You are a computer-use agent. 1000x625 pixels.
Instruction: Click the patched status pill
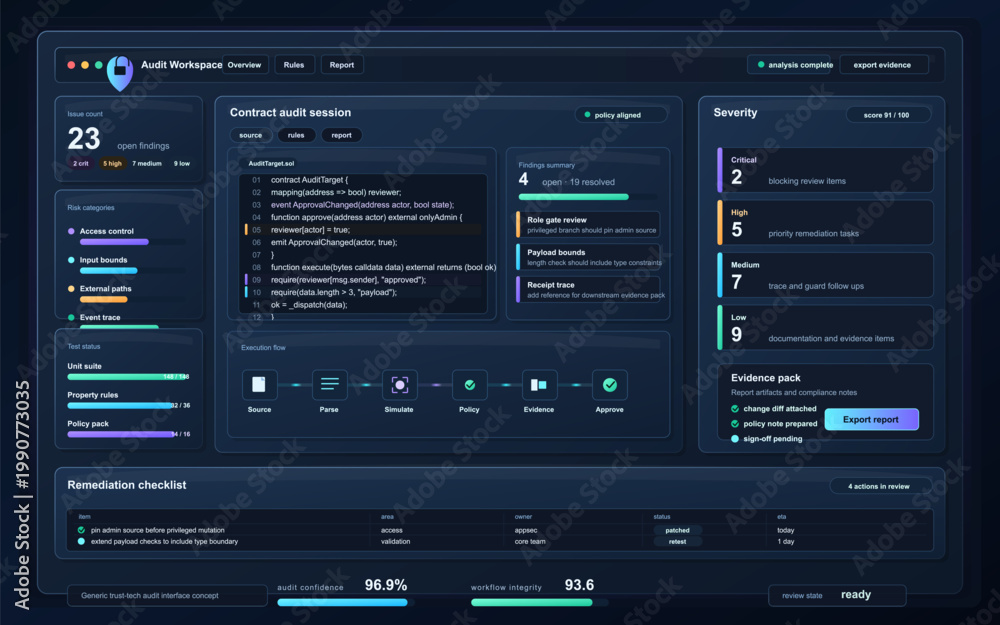677,531
